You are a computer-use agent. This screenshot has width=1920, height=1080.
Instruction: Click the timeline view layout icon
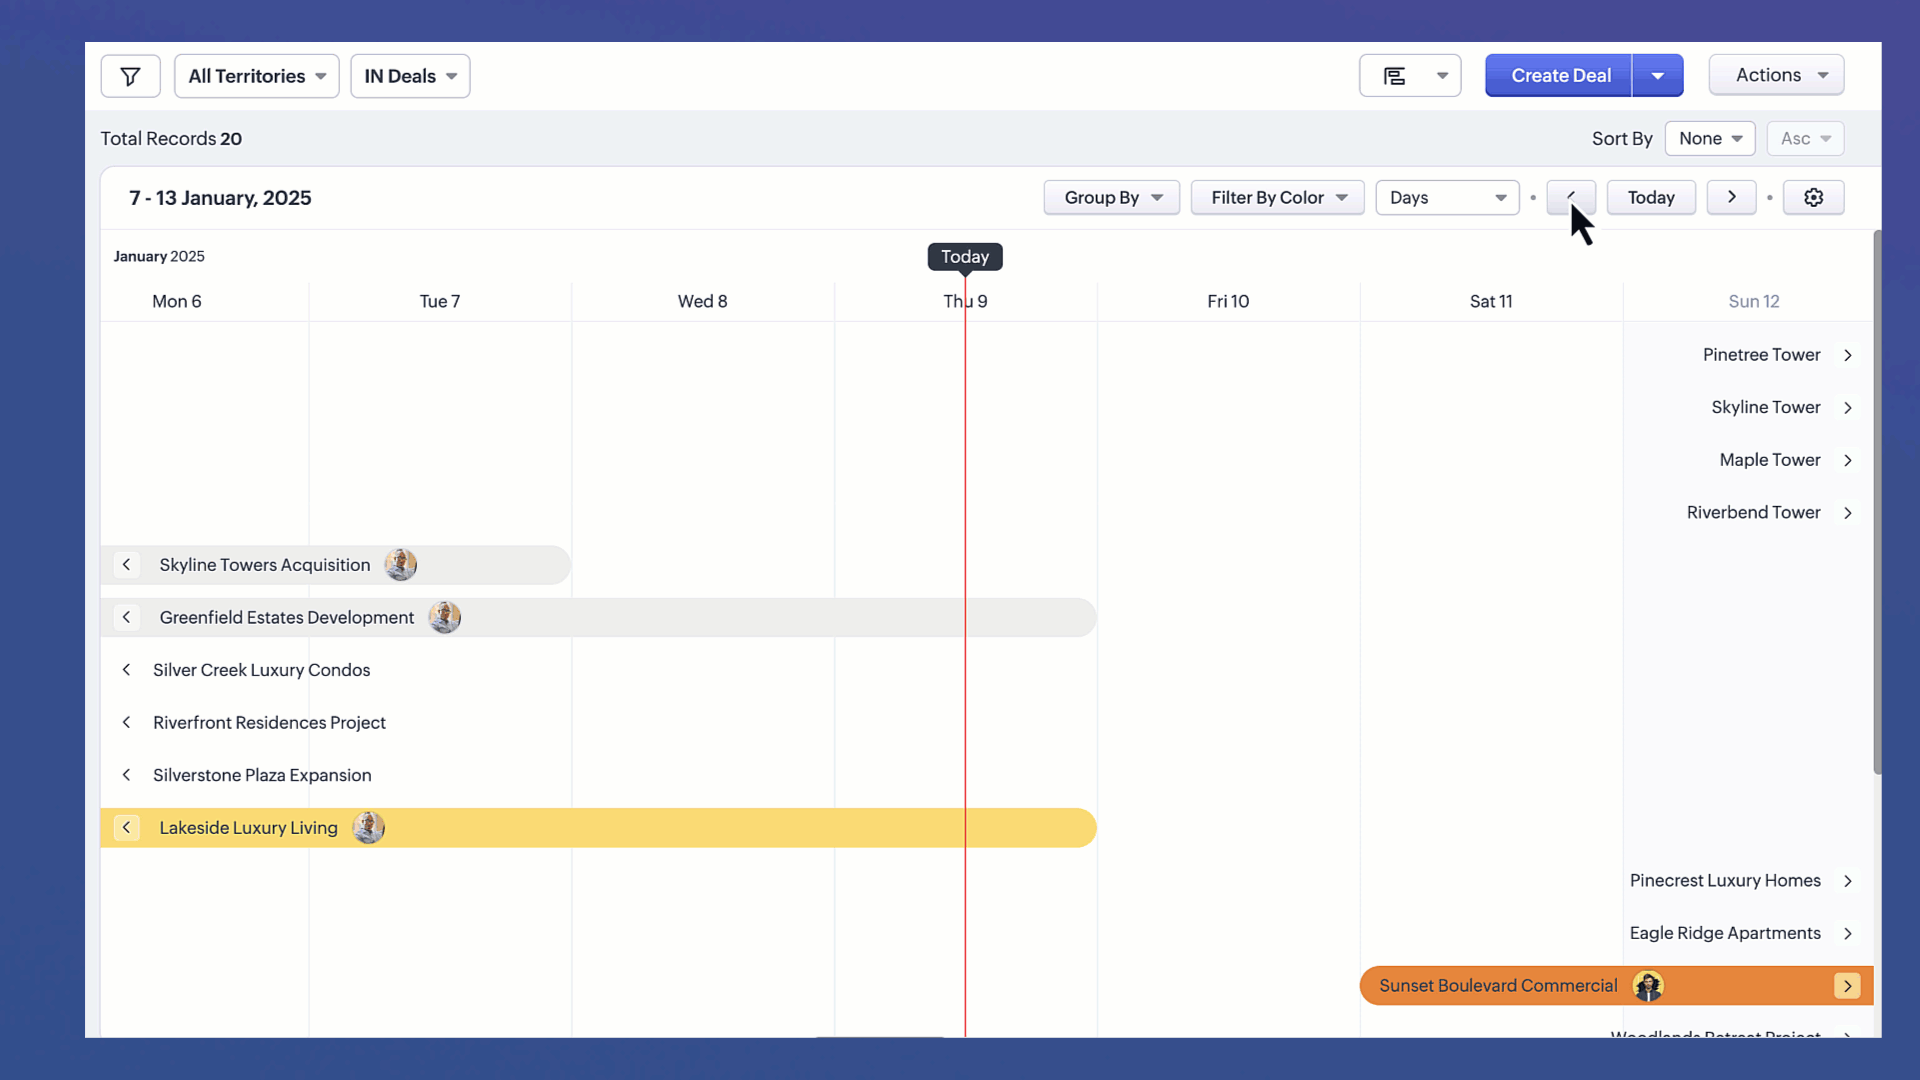tap(1394, 76)
